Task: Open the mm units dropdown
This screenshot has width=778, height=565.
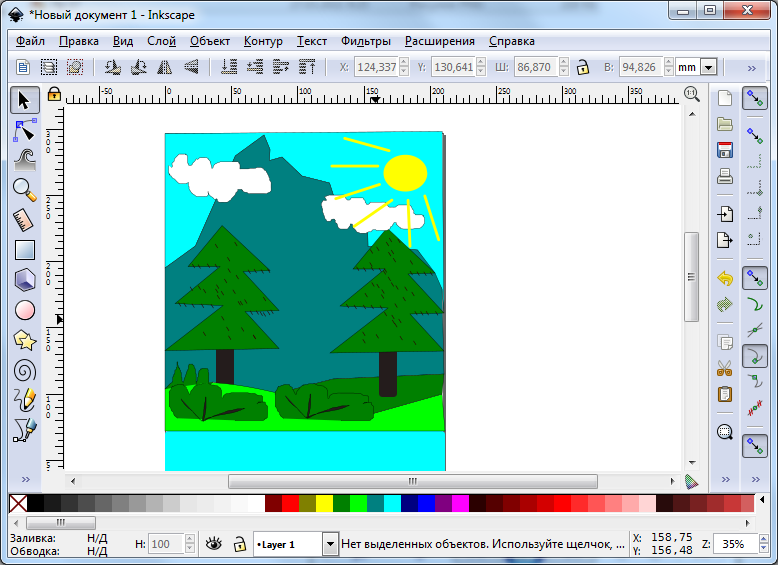Action: point(709,67)
